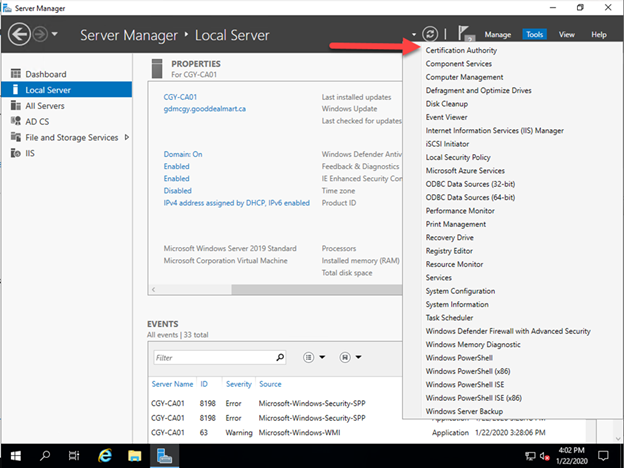Click computer name CGY-CA01 link
This screenshot has height=468, width=624.
tap(180, 97)
